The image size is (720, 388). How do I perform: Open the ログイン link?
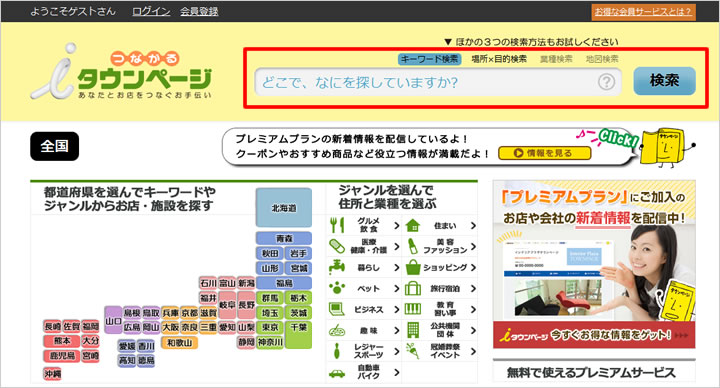151,11
